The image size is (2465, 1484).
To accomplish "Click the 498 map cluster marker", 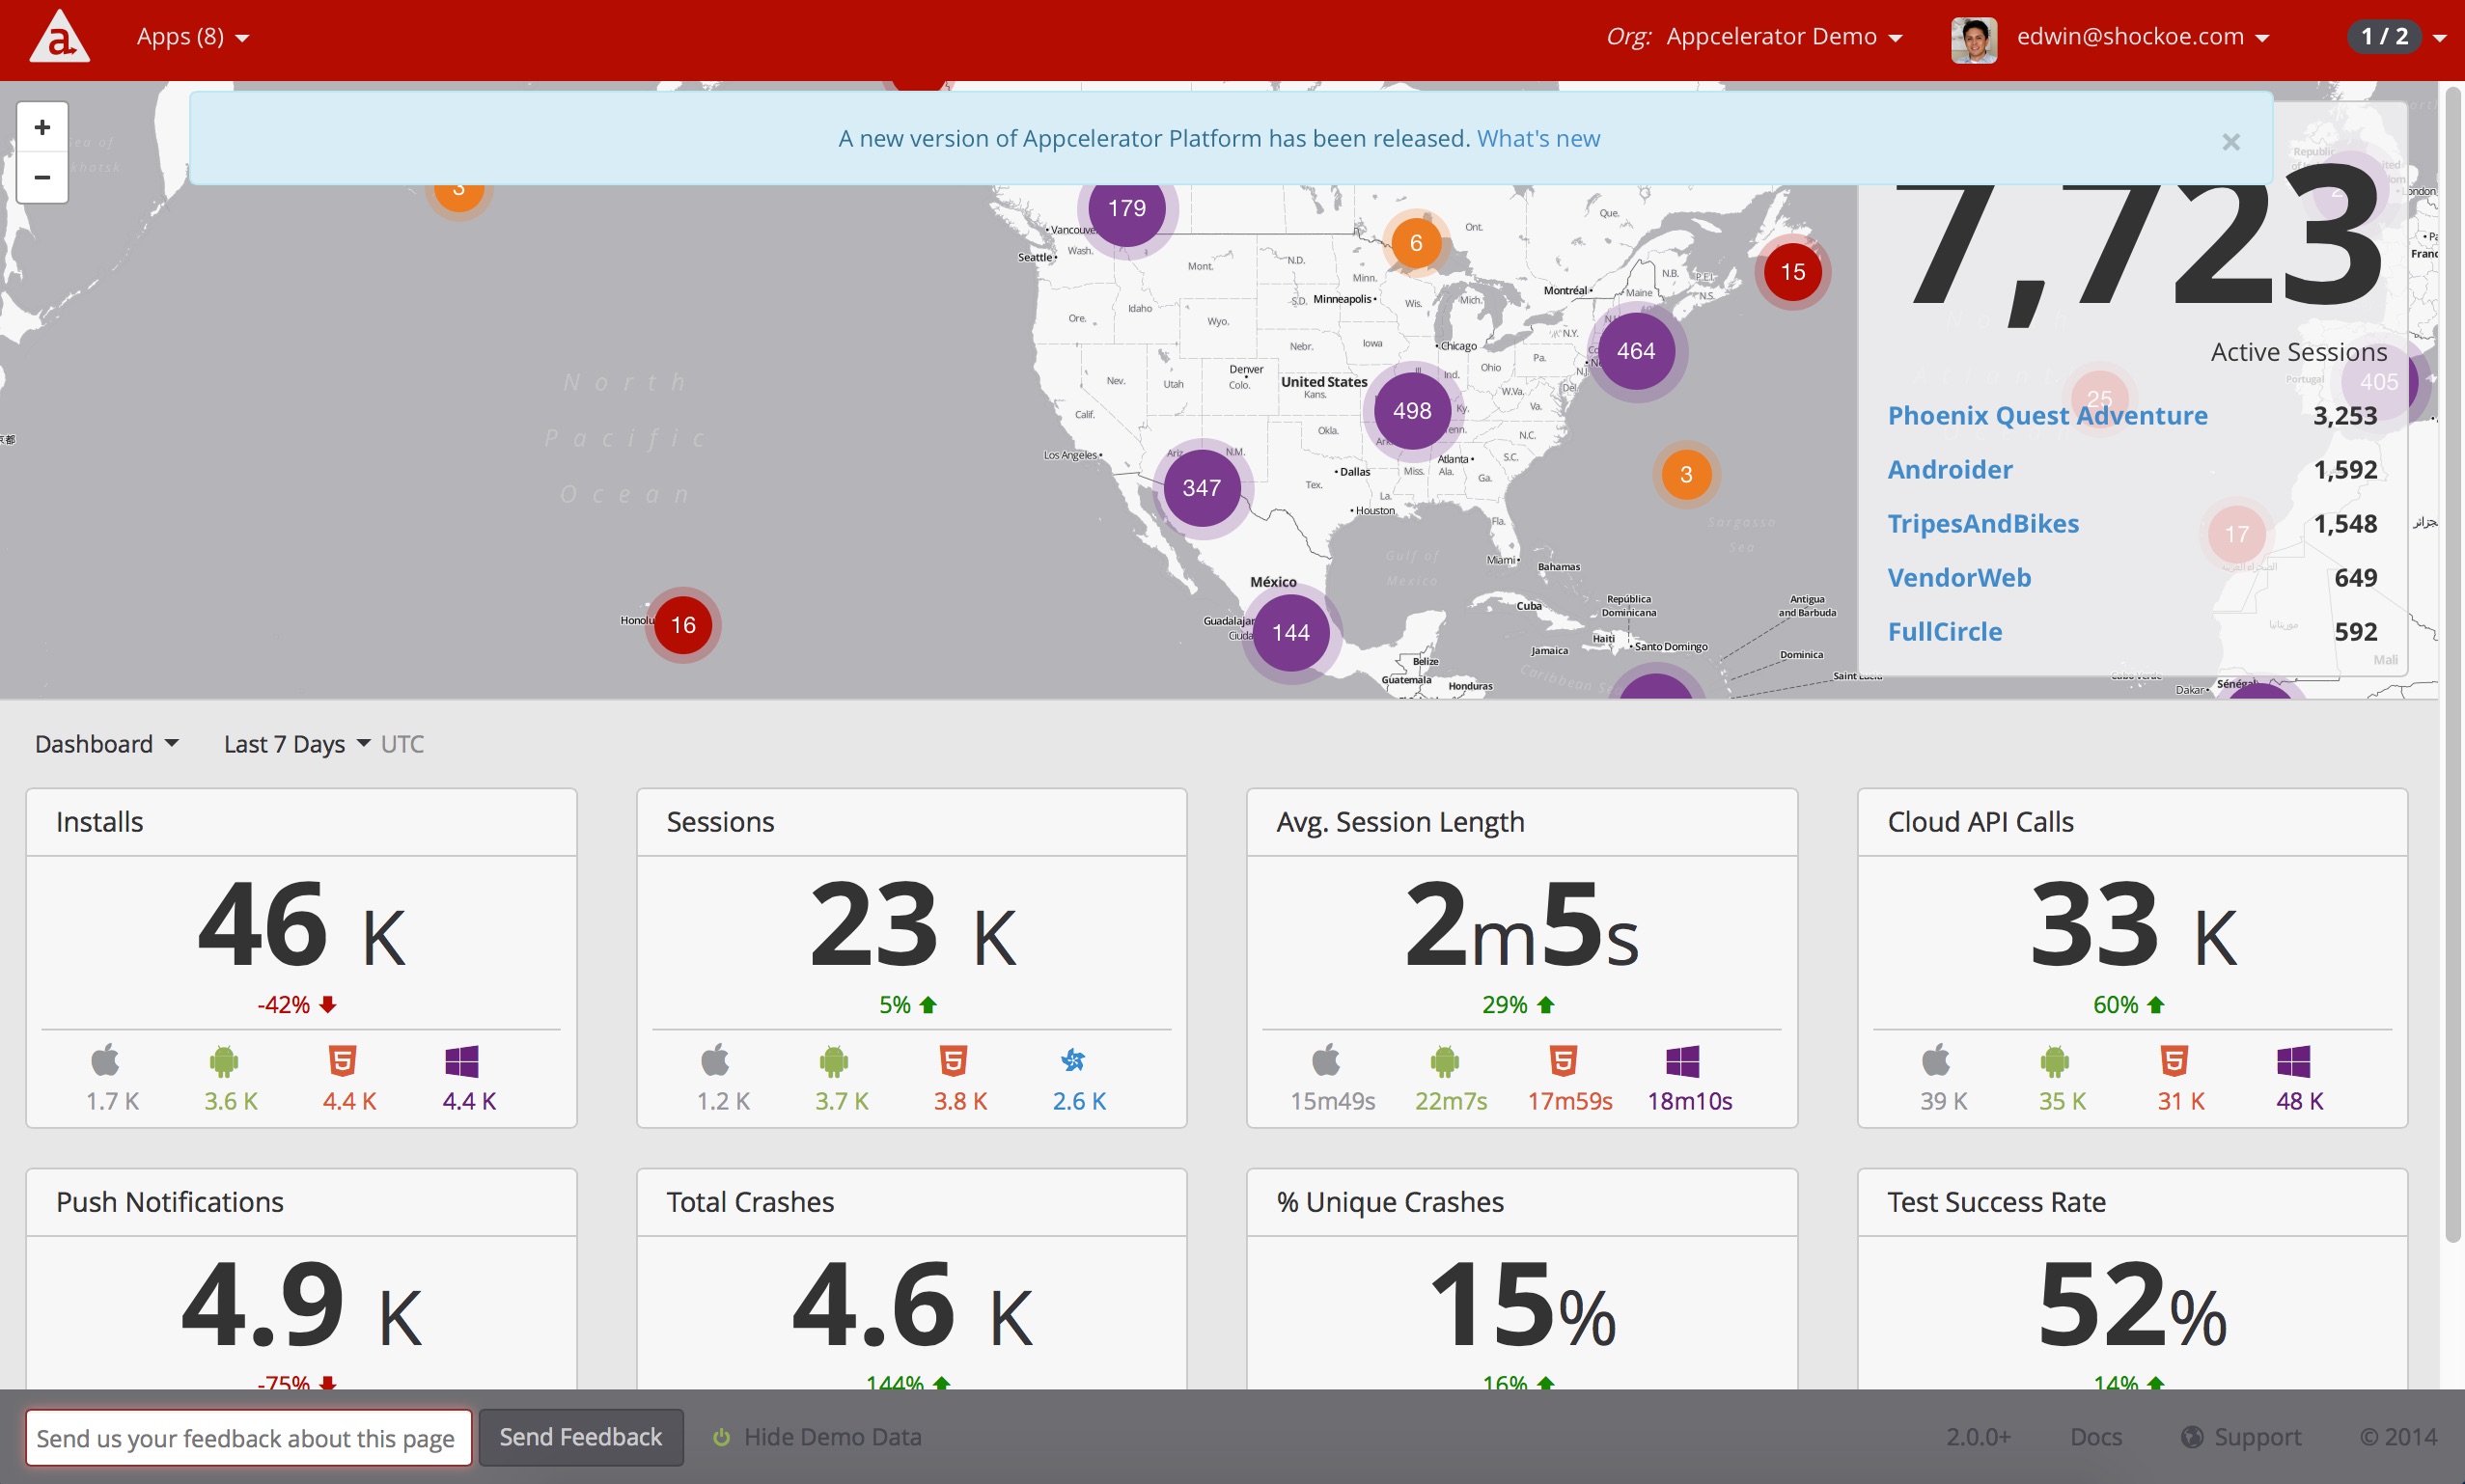I will (x=1412, y=411).
